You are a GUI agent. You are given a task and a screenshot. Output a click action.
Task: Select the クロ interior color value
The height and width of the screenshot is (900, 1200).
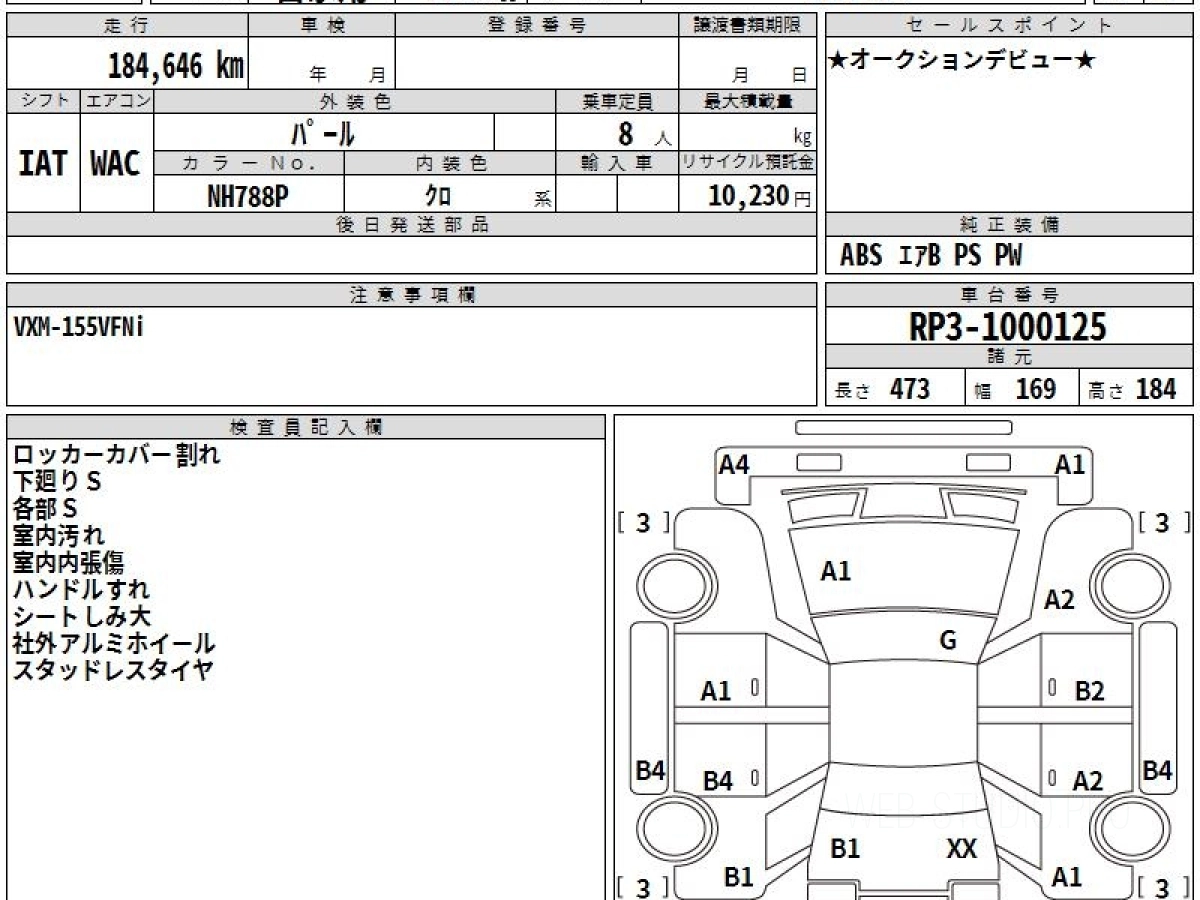[438, 196]
